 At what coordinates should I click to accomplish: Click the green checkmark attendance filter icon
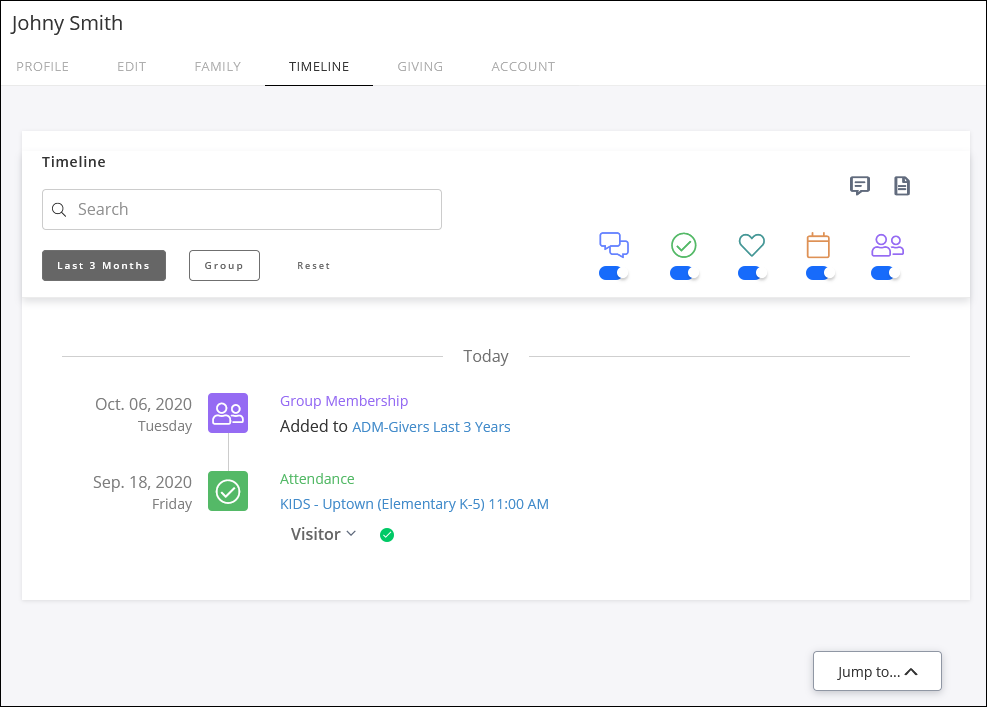684,244
